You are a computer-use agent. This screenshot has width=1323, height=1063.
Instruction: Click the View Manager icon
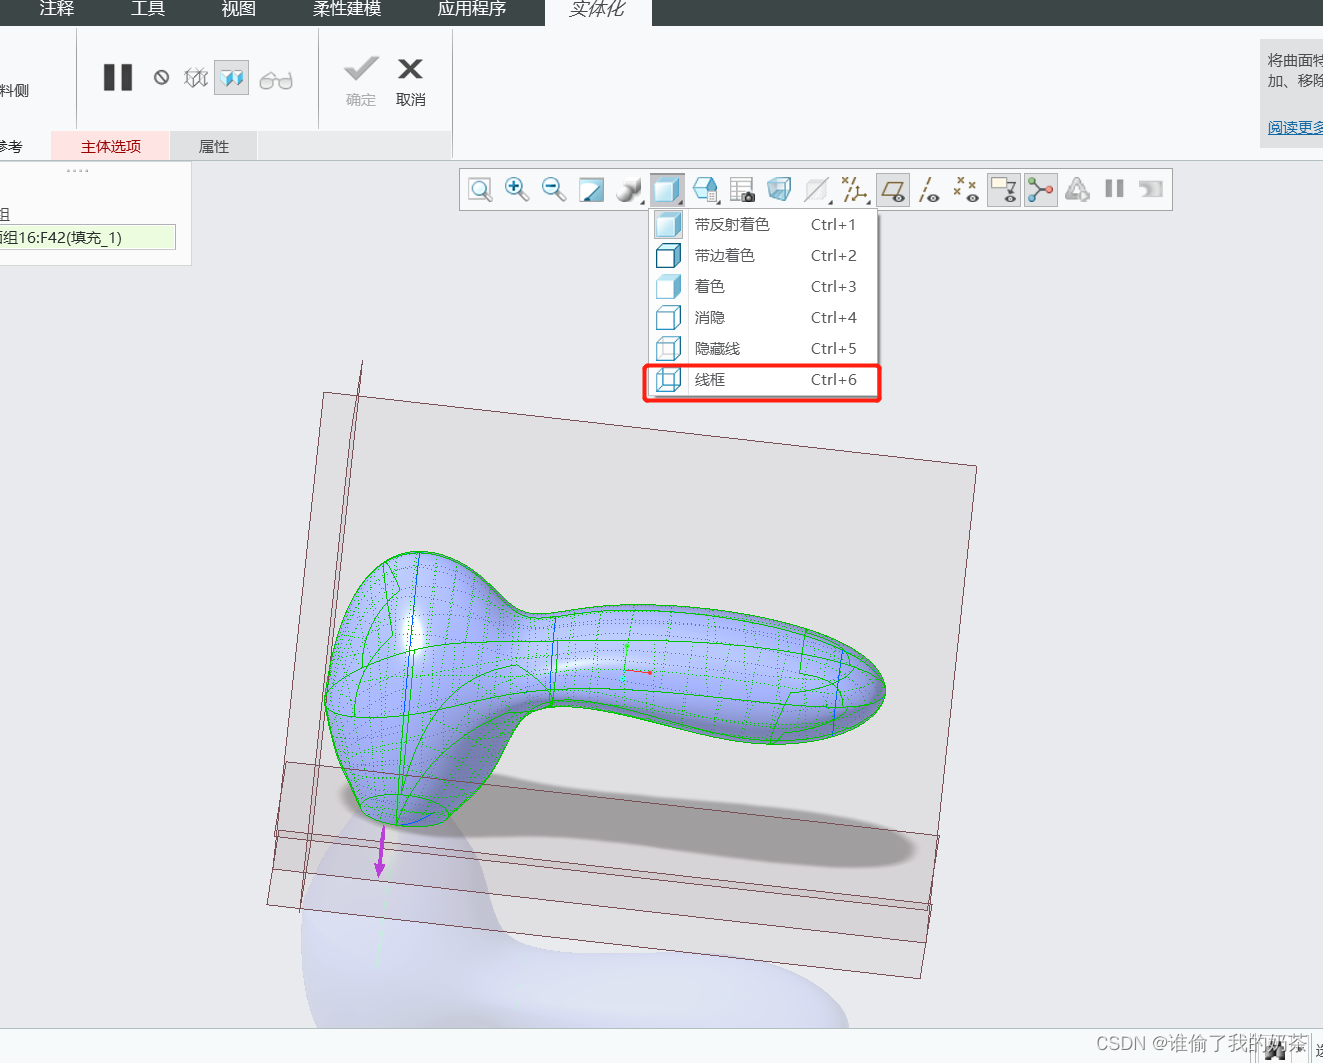tap(742, 189)
